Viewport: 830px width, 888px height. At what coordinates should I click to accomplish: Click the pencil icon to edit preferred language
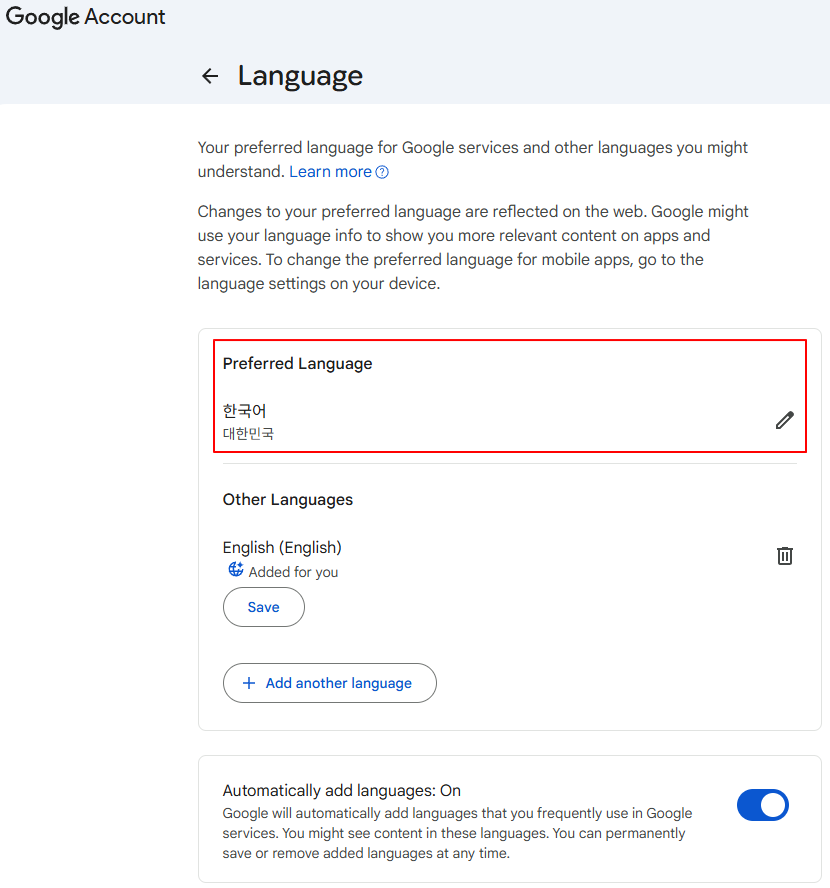click(x=785, y=420)
